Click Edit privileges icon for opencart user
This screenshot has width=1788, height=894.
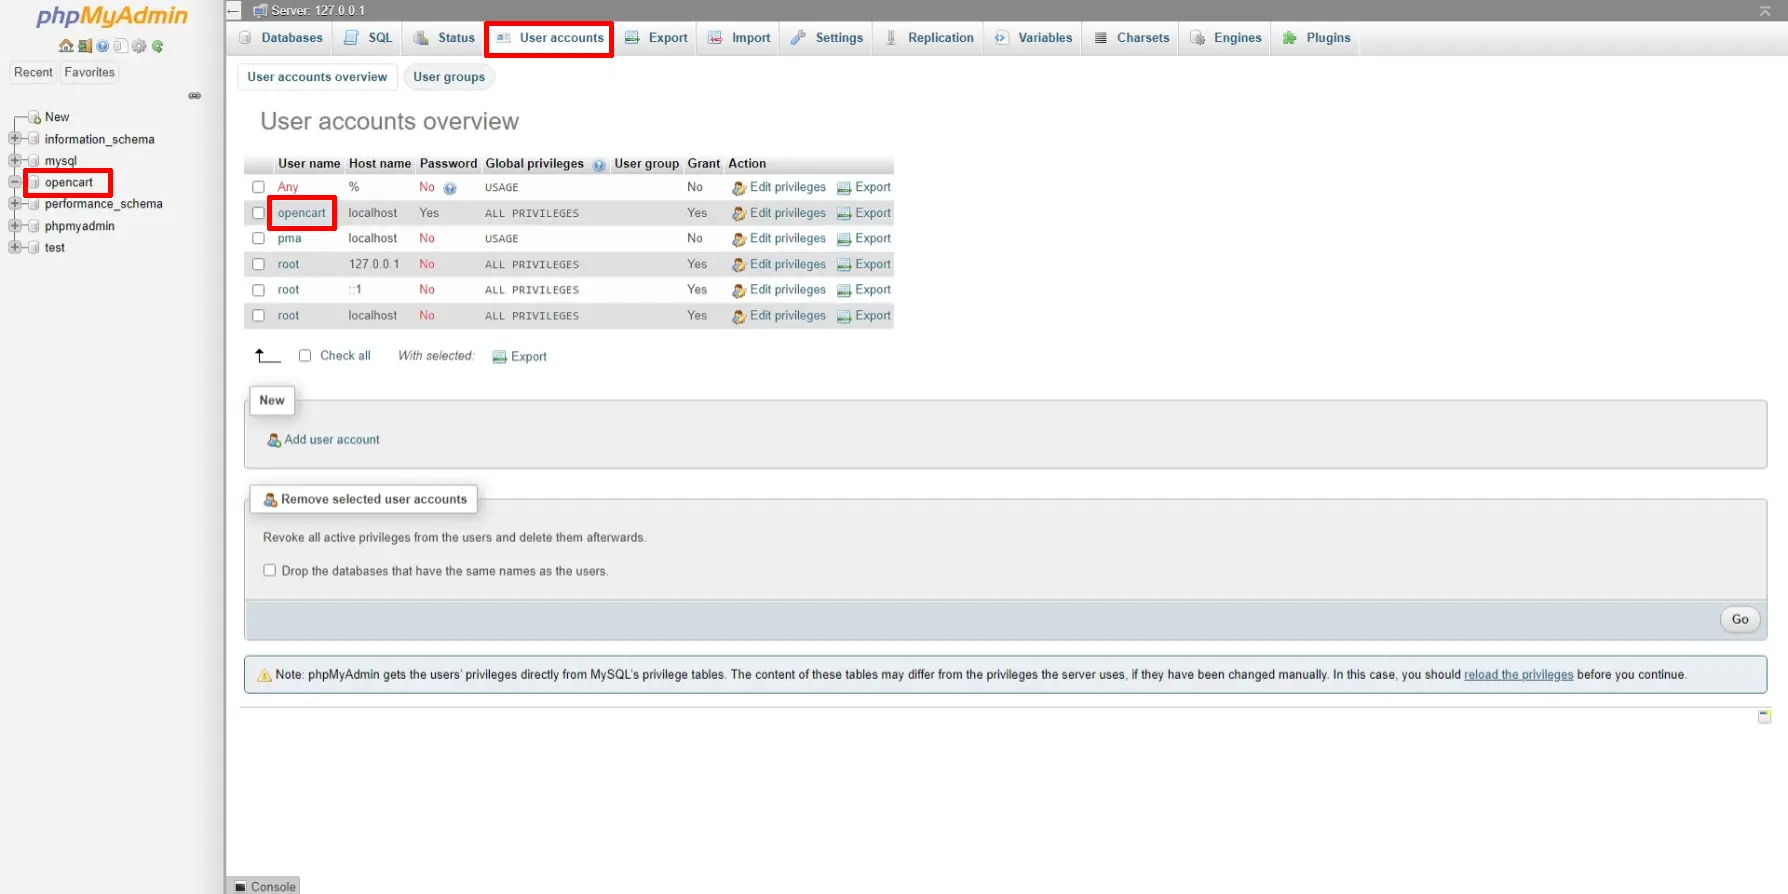tap(739, 214)
